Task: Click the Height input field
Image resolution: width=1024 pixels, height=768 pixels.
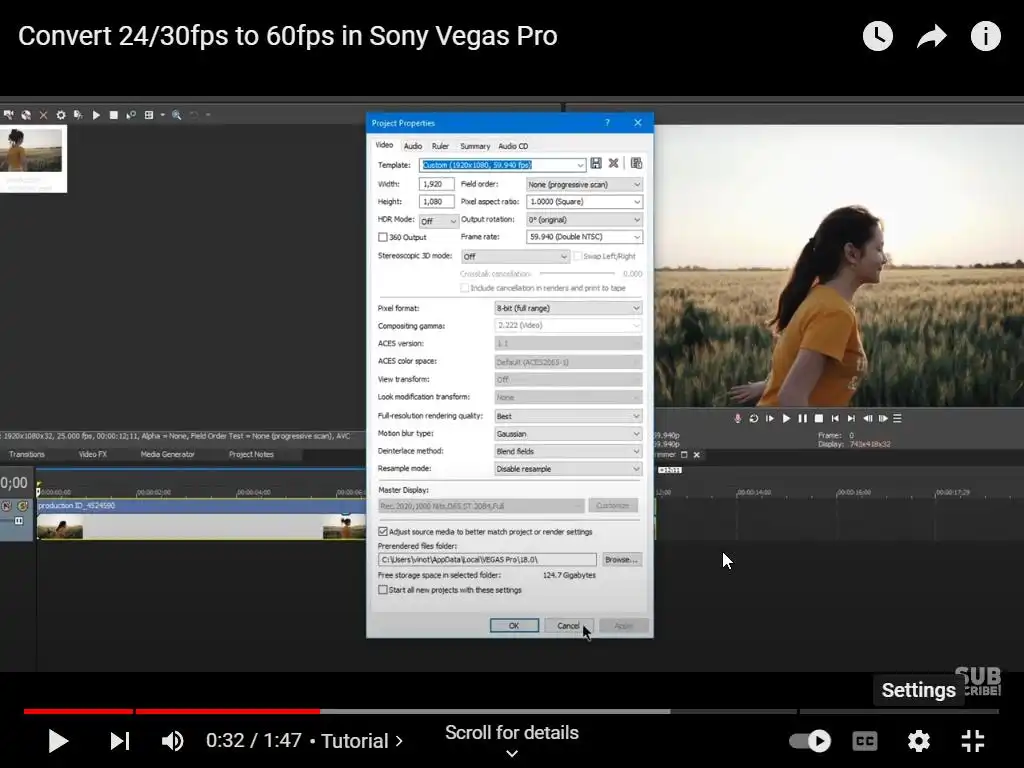Action: tap(436, 202)
